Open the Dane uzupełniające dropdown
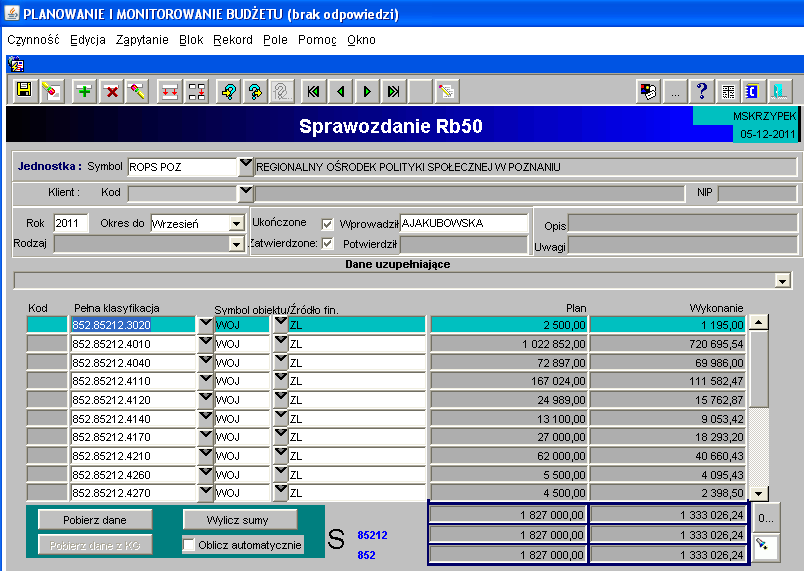 click(x=782, y=281)
